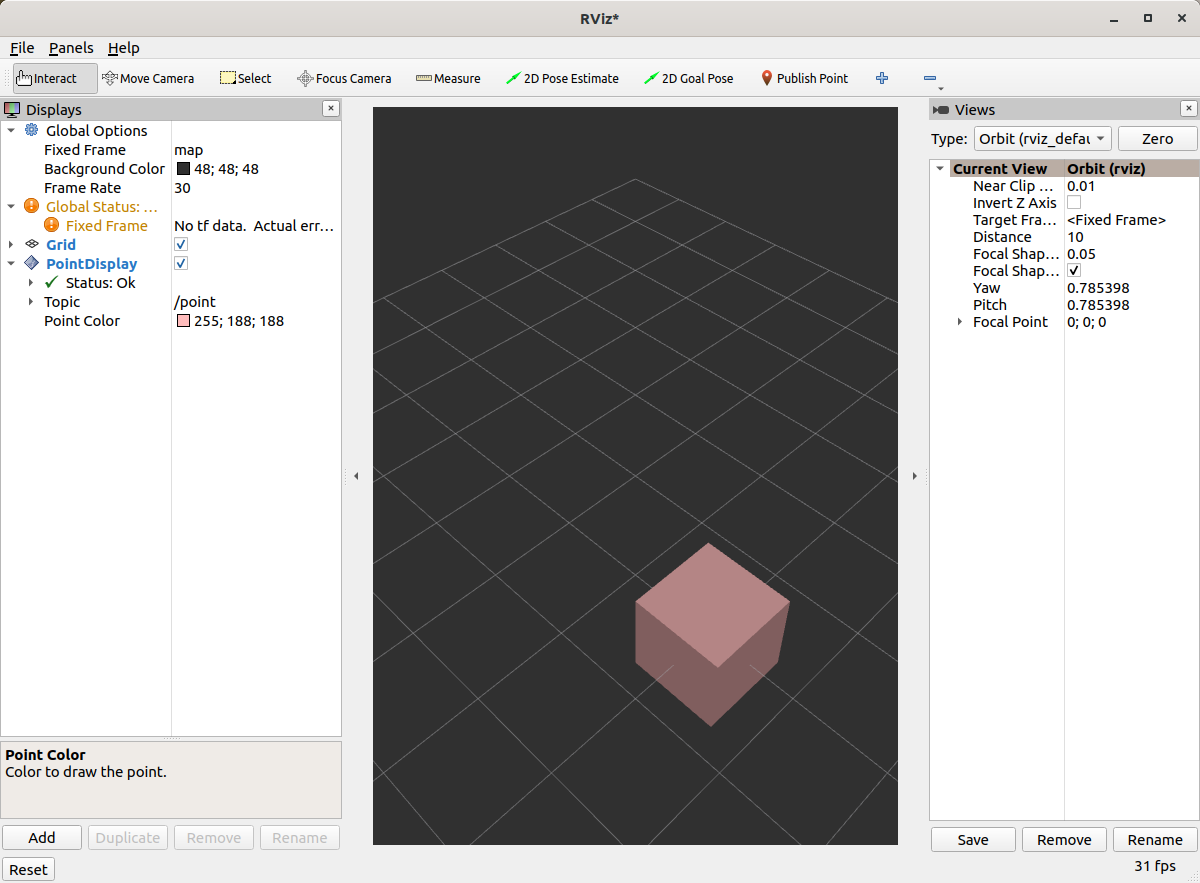Click the plus icon to add a tool
Viewport: 1200px width, 883px height.
coord(882,78)
